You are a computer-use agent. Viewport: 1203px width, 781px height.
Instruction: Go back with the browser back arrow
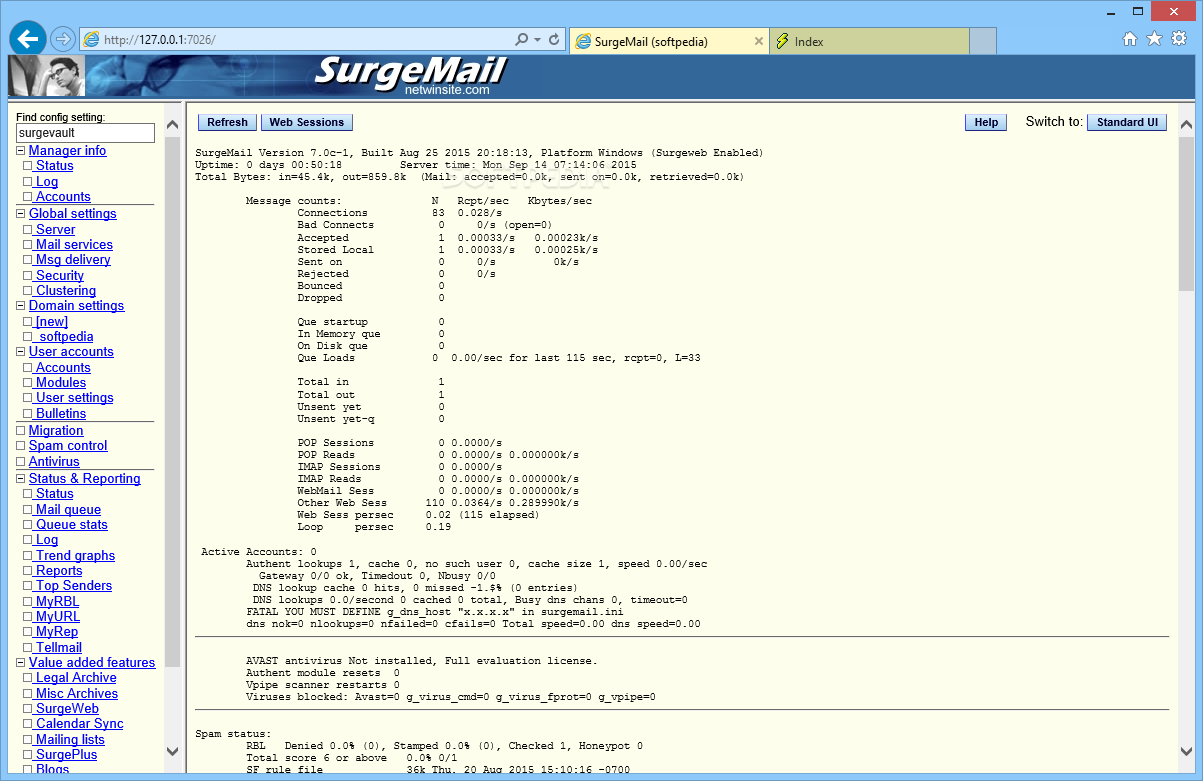pyautogui.click(x=27, y=39)
